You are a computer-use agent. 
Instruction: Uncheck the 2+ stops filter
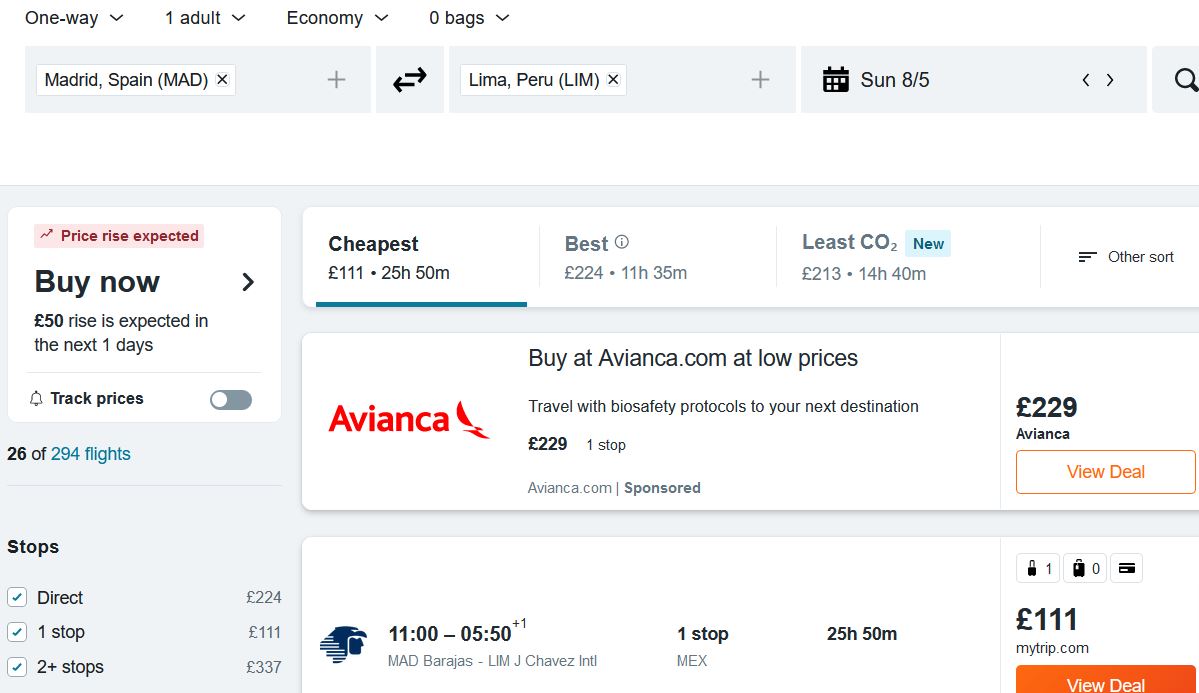tap(17, 667)
